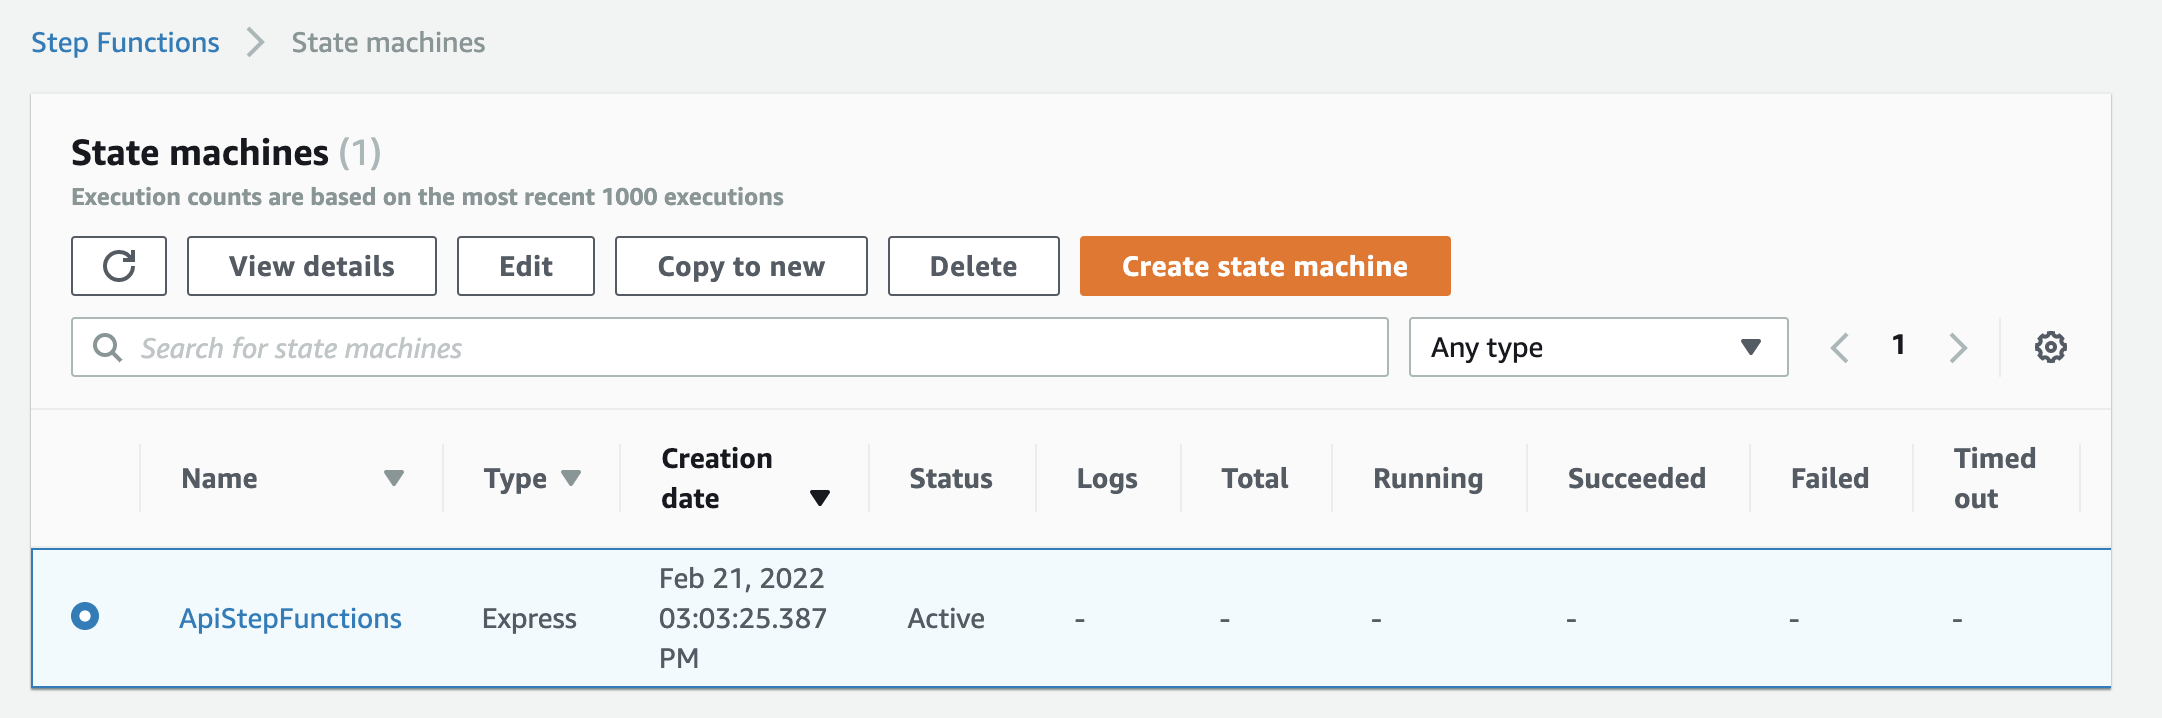This screenshot has height=718, width=2162.
Task: Click the View details button
Action: click(312, 266)
